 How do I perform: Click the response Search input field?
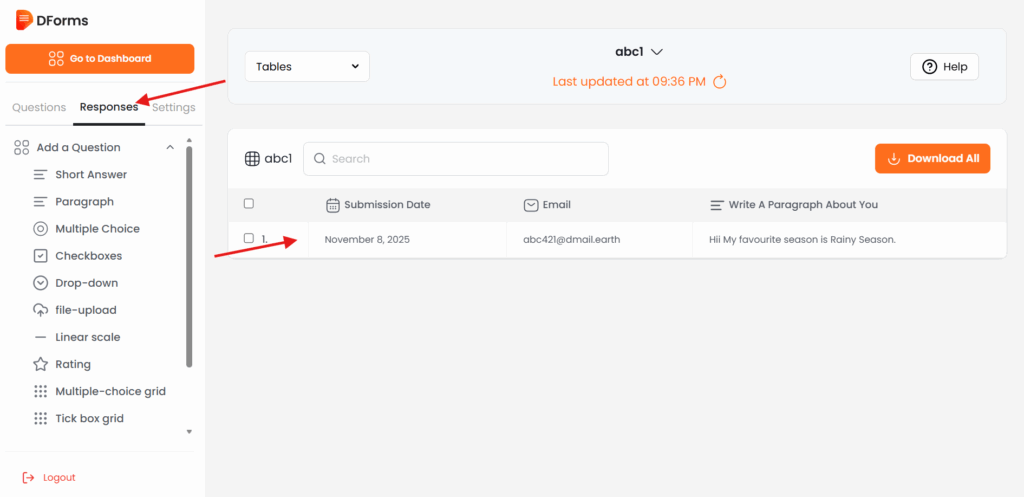click(x=456, y=158)
